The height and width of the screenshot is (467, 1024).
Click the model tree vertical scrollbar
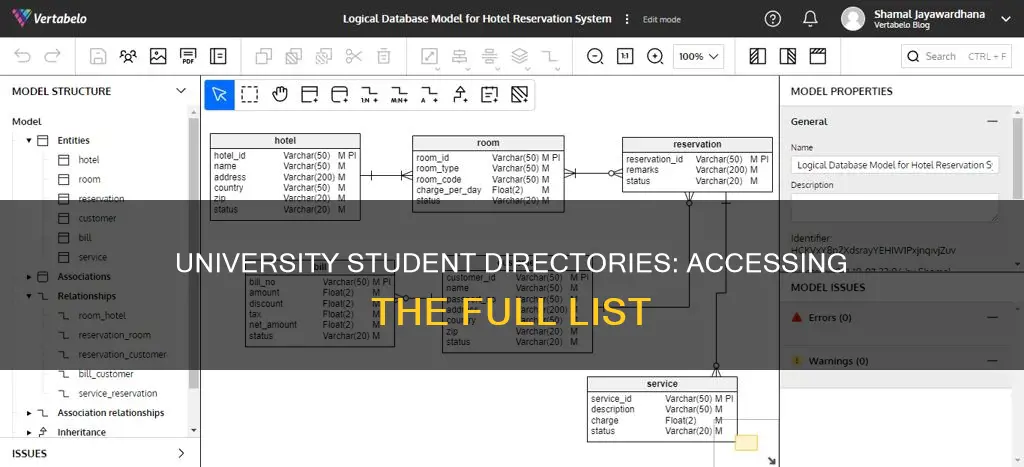click(193, 253)
